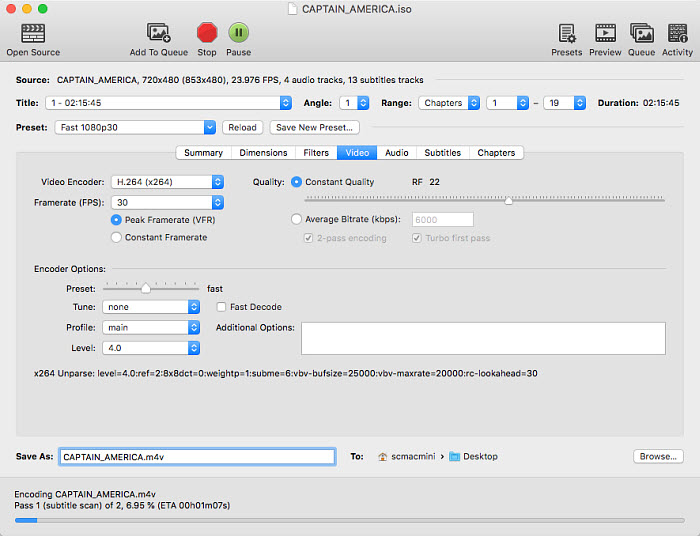
Task: Select Constant Framerate option
Action: tap(116, 237)
